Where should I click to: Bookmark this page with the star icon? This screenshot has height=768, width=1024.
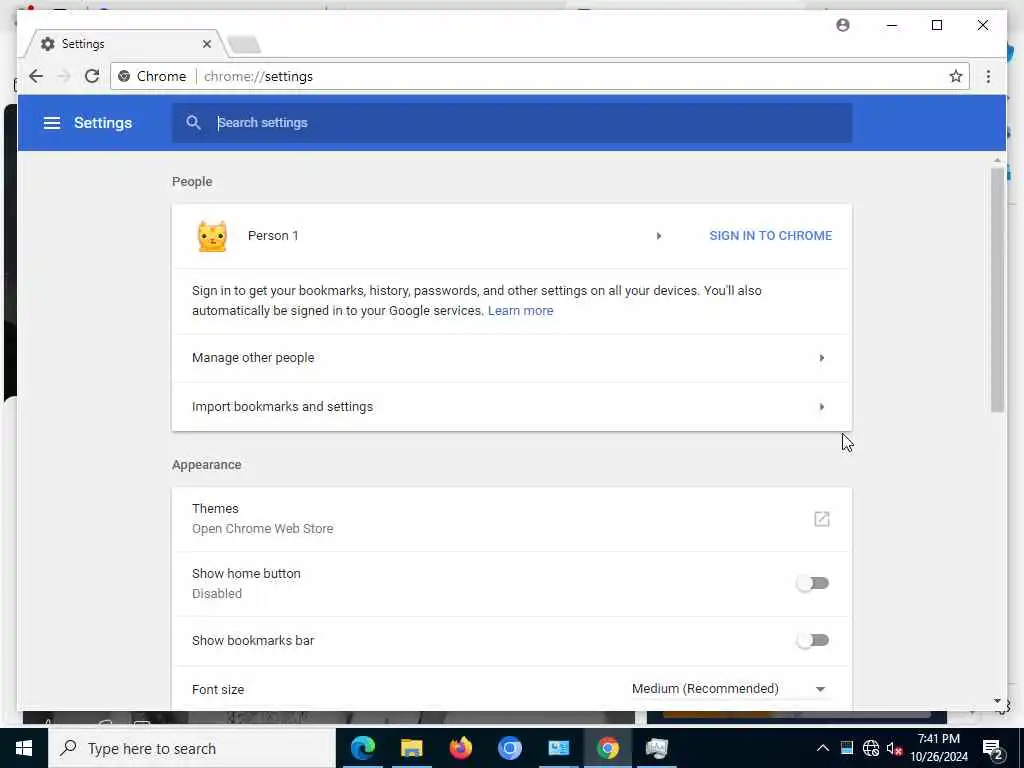click(955, 76)
